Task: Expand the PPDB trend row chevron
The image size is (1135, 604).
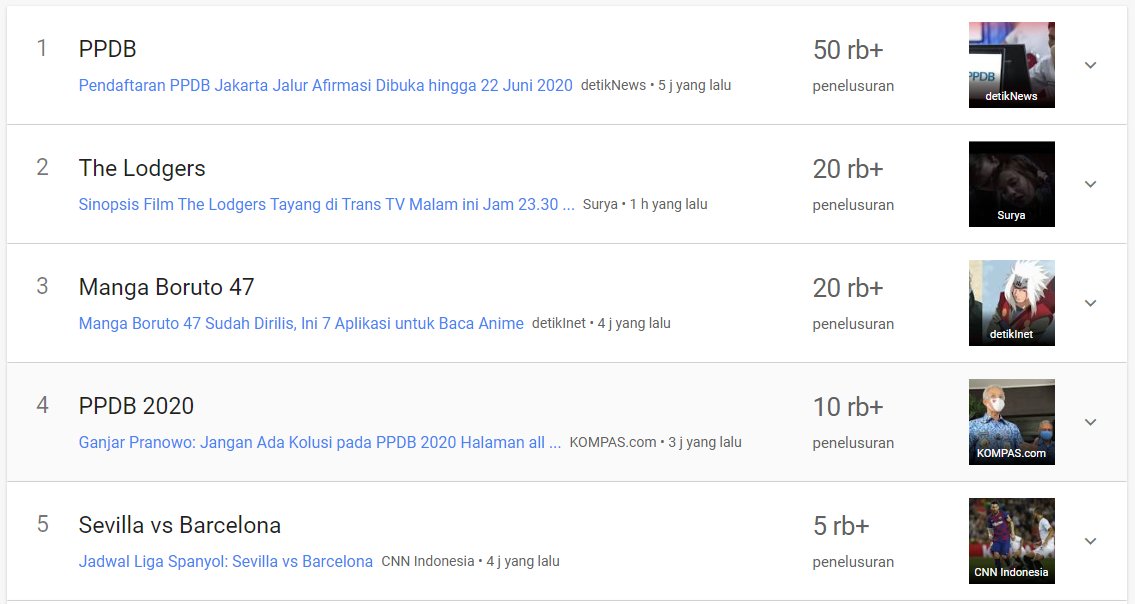Action: (x=1090, y=65)
